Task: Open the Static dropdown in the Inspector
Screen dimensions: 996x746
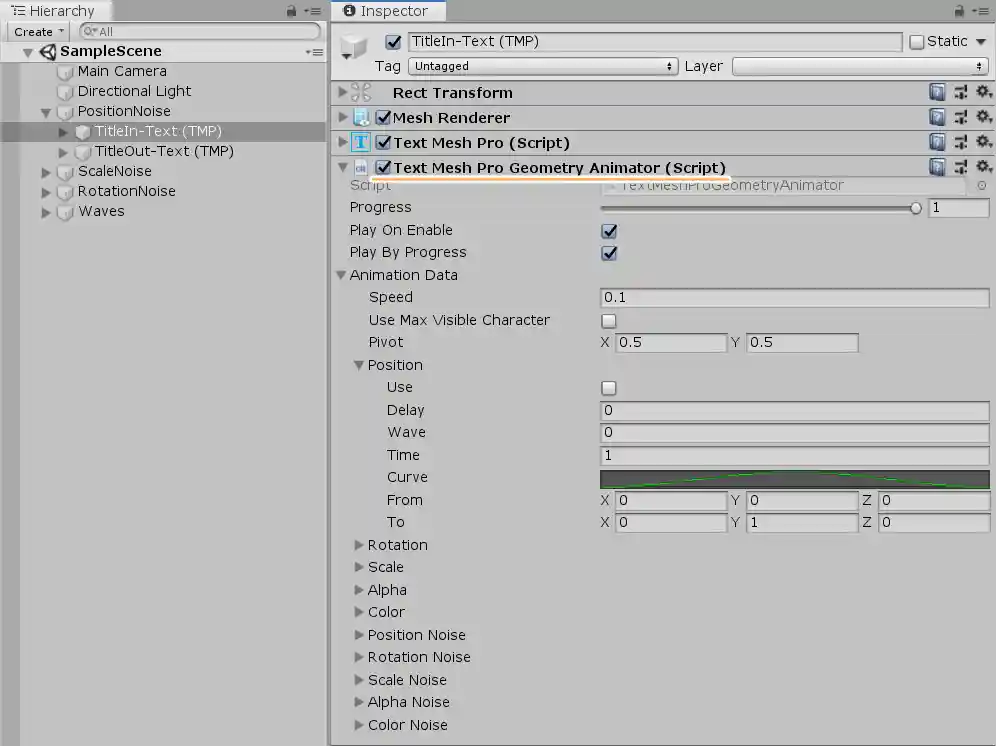Action: pyautogui.click(x=981, y=41)
